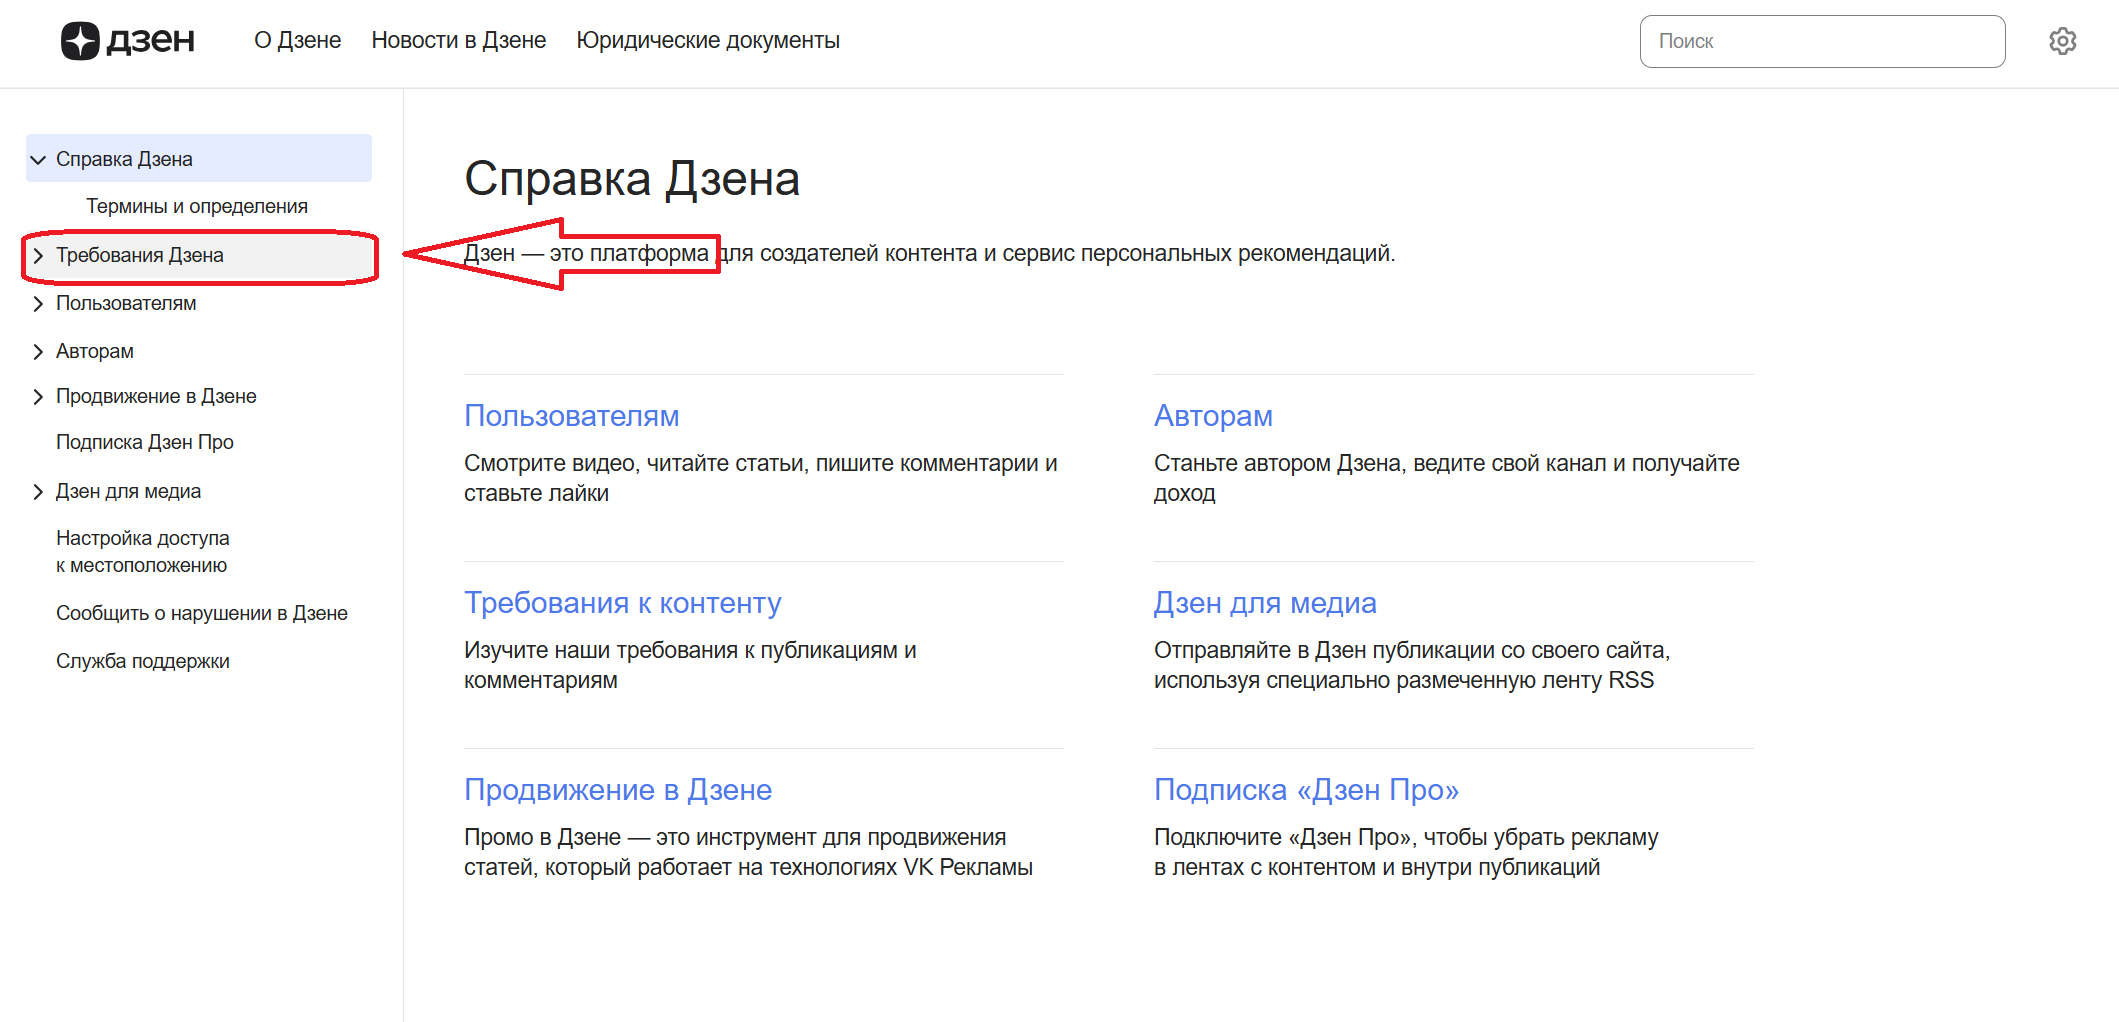Click the «Дзен — это платформа» intro sentence
The width and height of the screenshot is (2119, 1022).
coord(929,253)
